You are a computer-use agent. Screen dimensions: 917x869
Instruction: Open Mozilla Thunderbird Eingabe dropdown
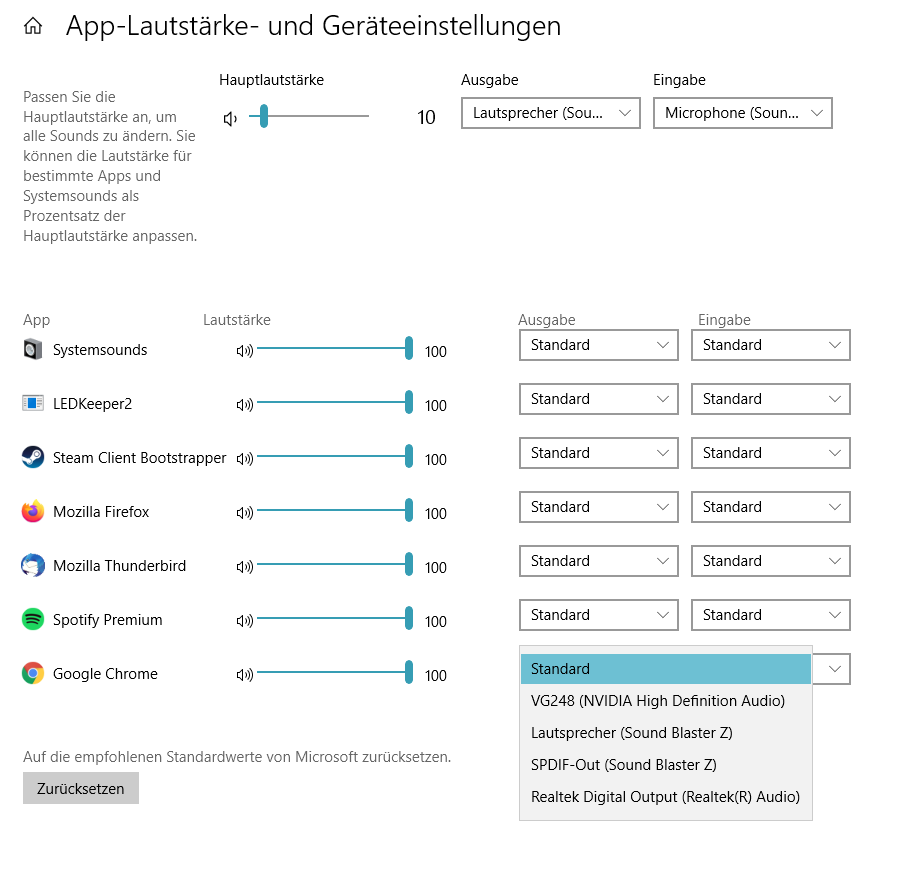pos(770,561)
